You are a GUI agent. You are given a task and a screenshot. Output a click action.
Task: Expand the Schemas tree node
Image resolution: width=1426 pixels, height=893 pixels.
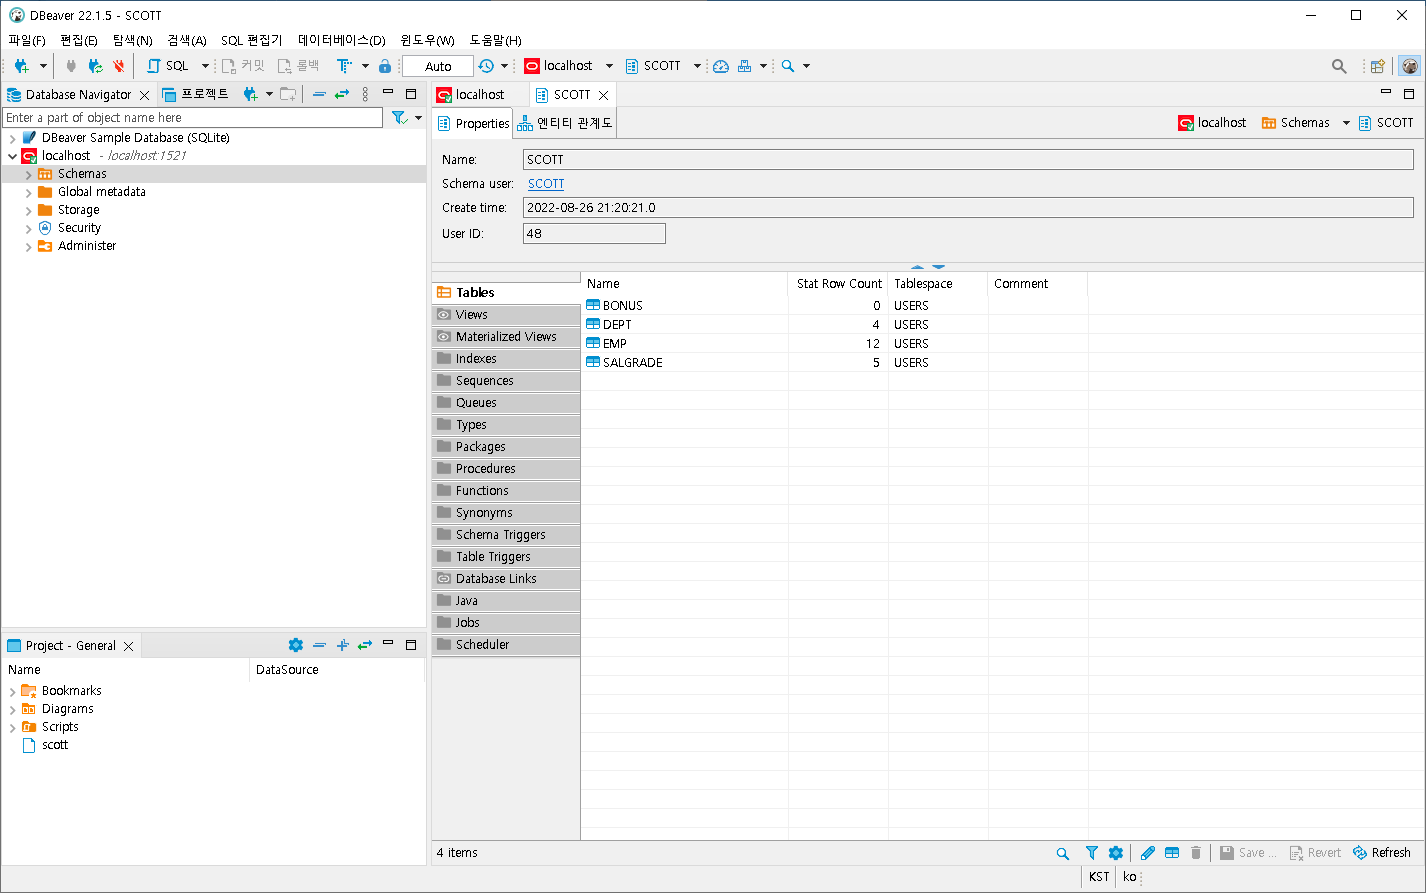(x=28, y=174)
